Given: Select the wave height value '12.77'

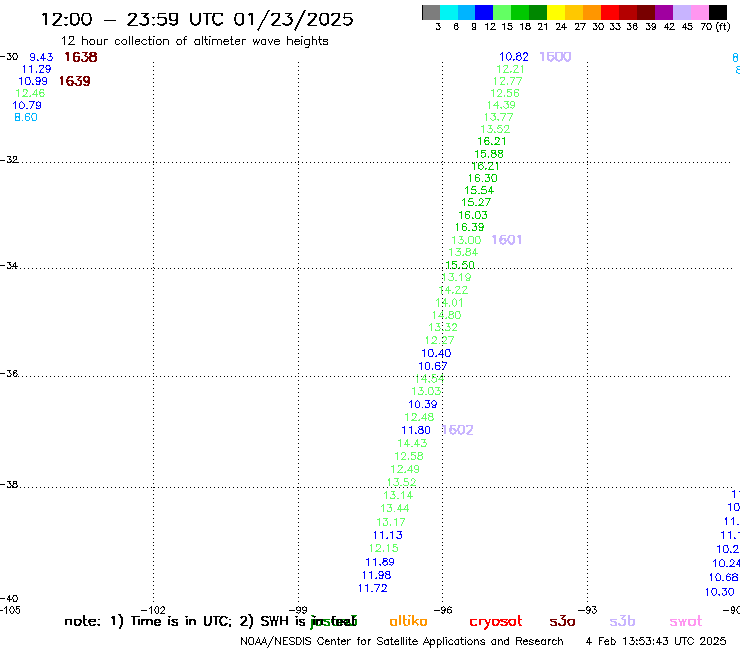Looking at the screenshot, I should (x=508, y=81).
